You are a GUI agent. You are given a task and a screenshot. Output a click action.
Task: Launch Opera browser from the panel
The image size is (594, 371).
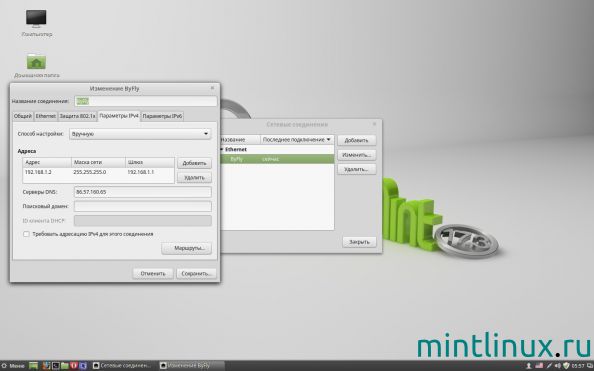(74, 366)
